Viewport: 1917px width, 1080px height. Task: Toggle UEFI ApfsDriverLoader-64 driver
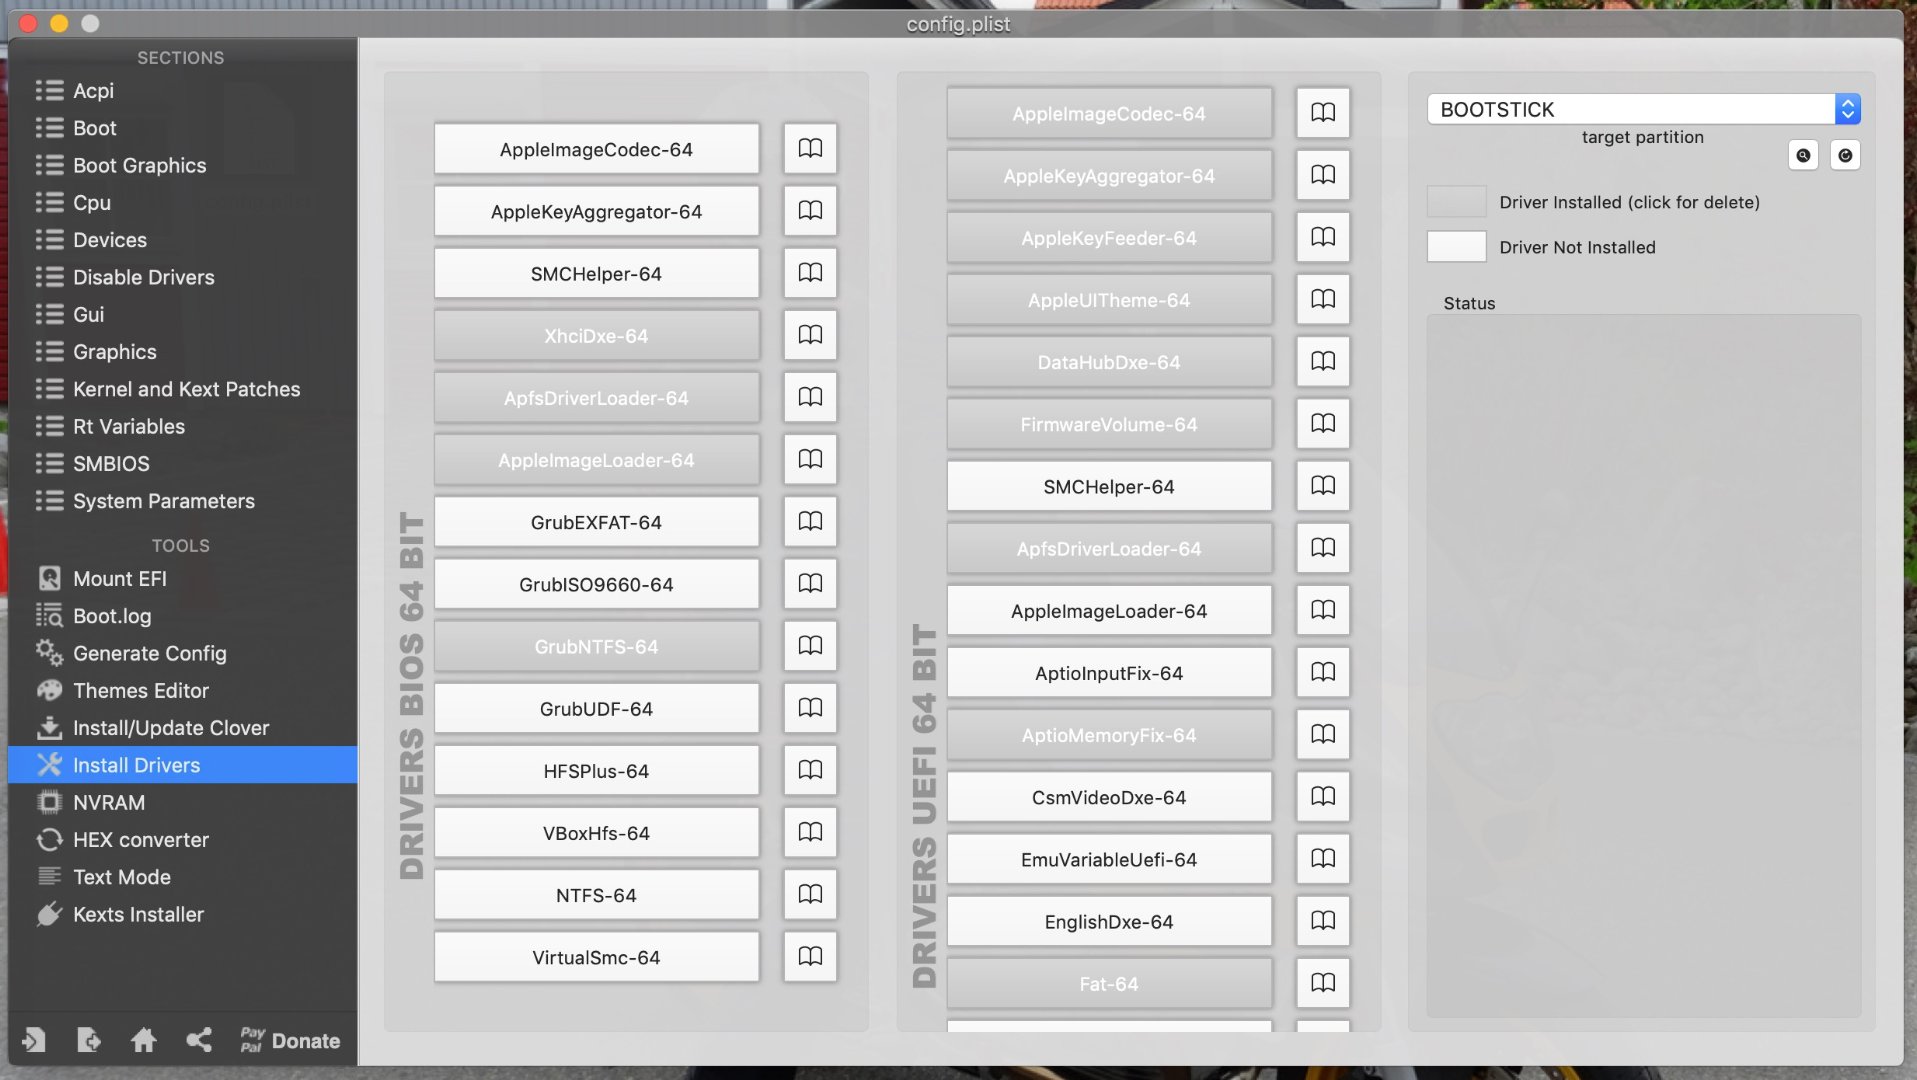pos(1109,549)
